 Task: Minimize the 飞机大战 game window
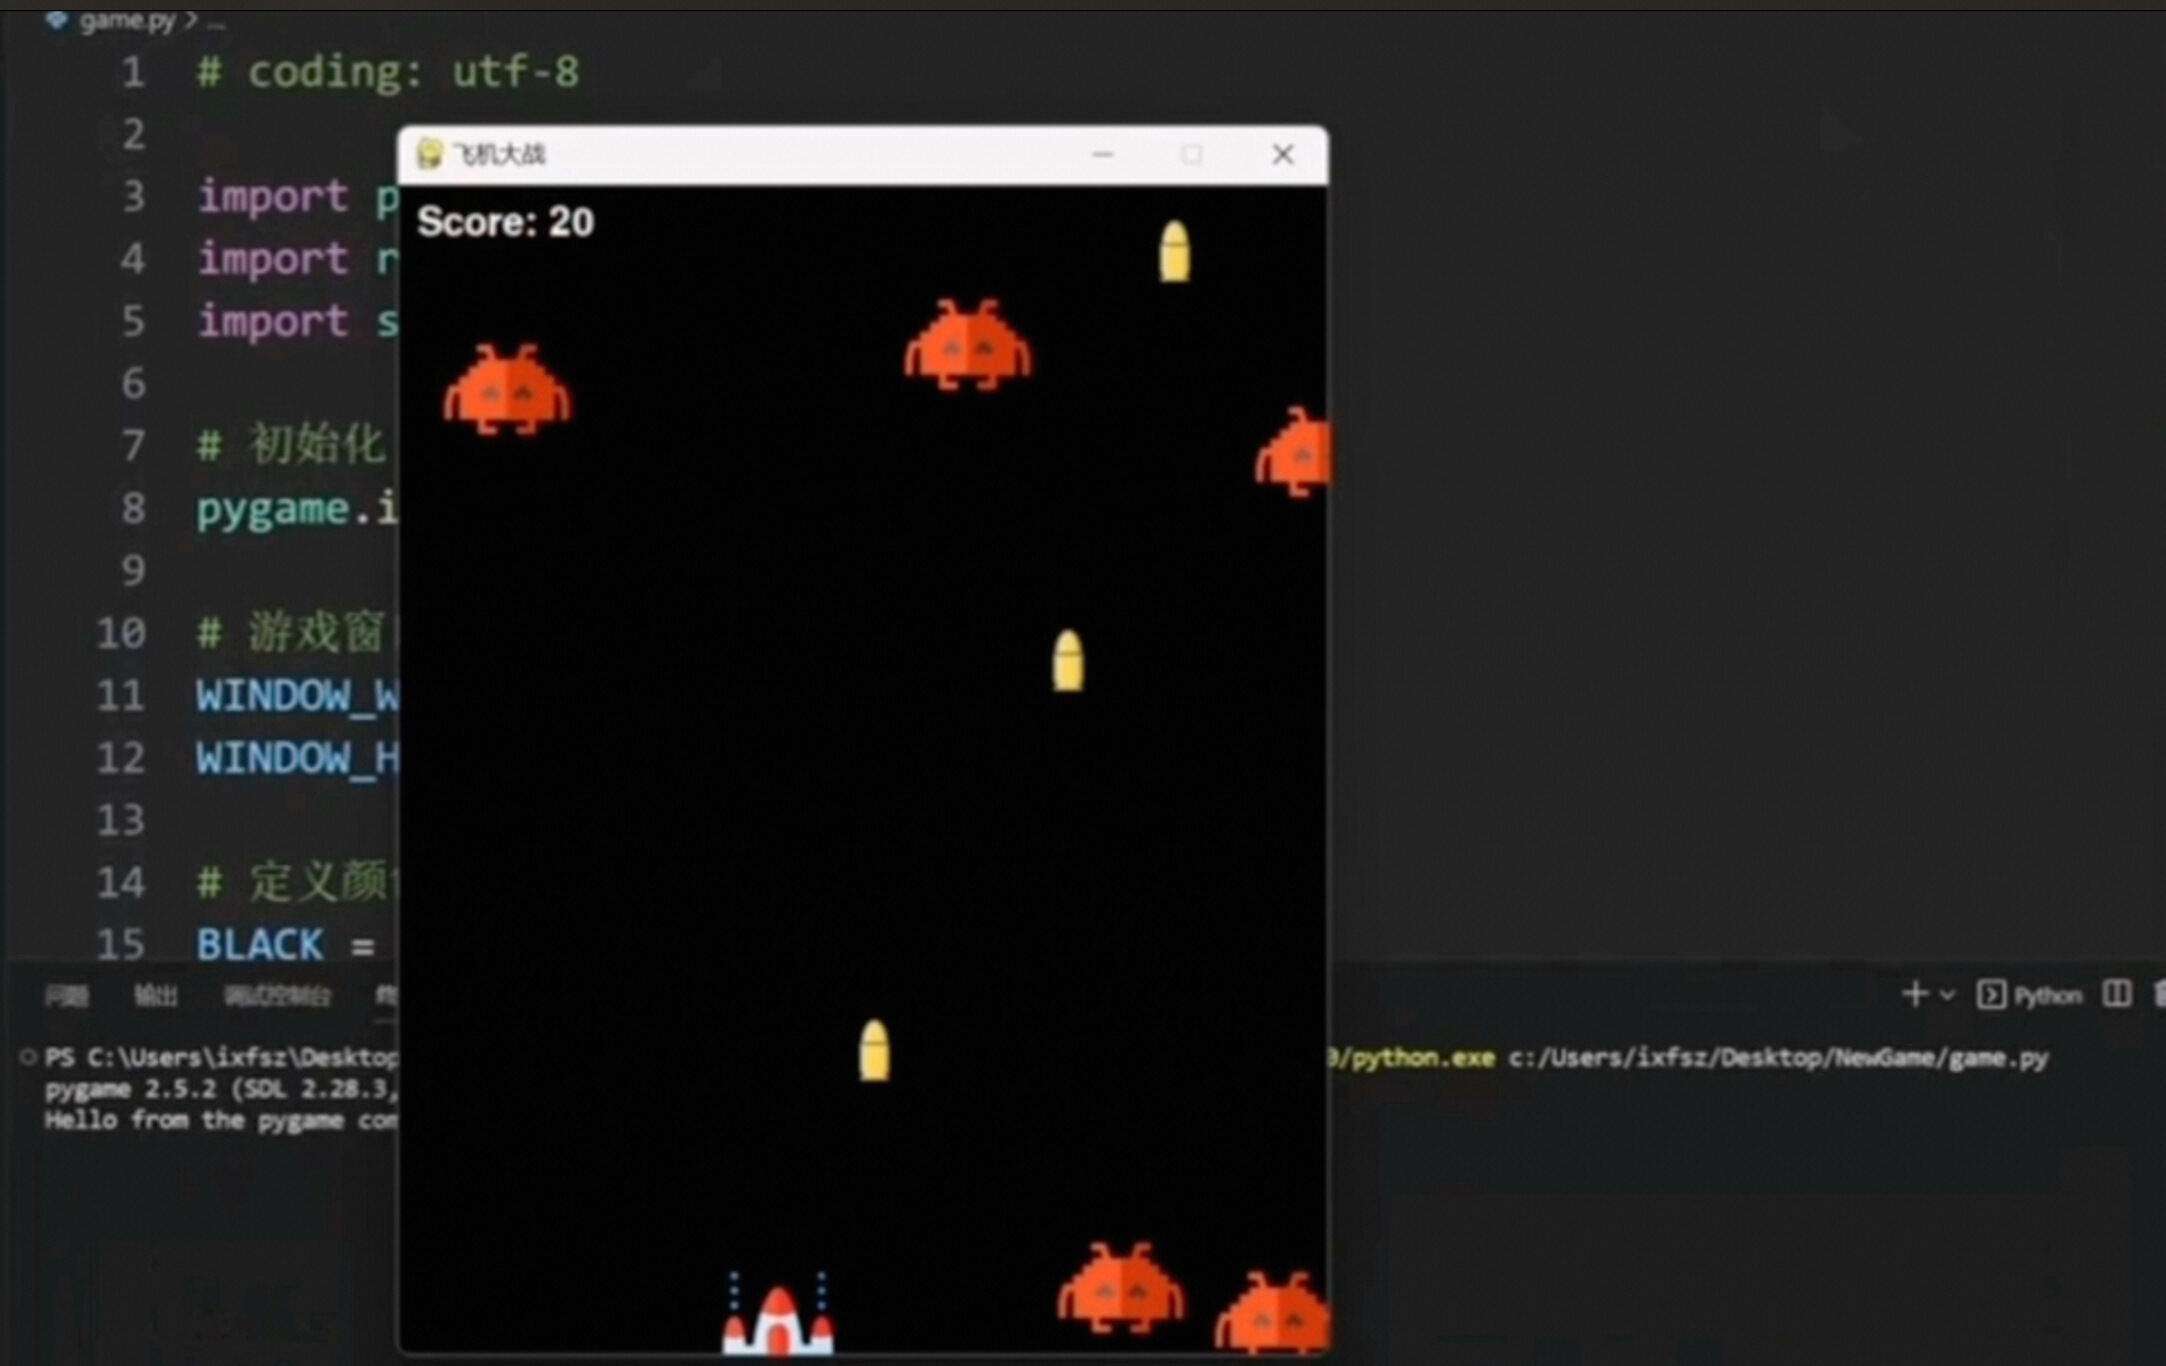pos(1102,155)
